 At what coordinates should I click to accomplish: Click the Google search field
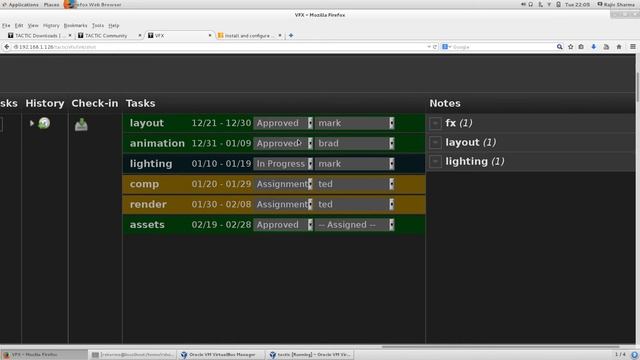[x=502, y=47]
